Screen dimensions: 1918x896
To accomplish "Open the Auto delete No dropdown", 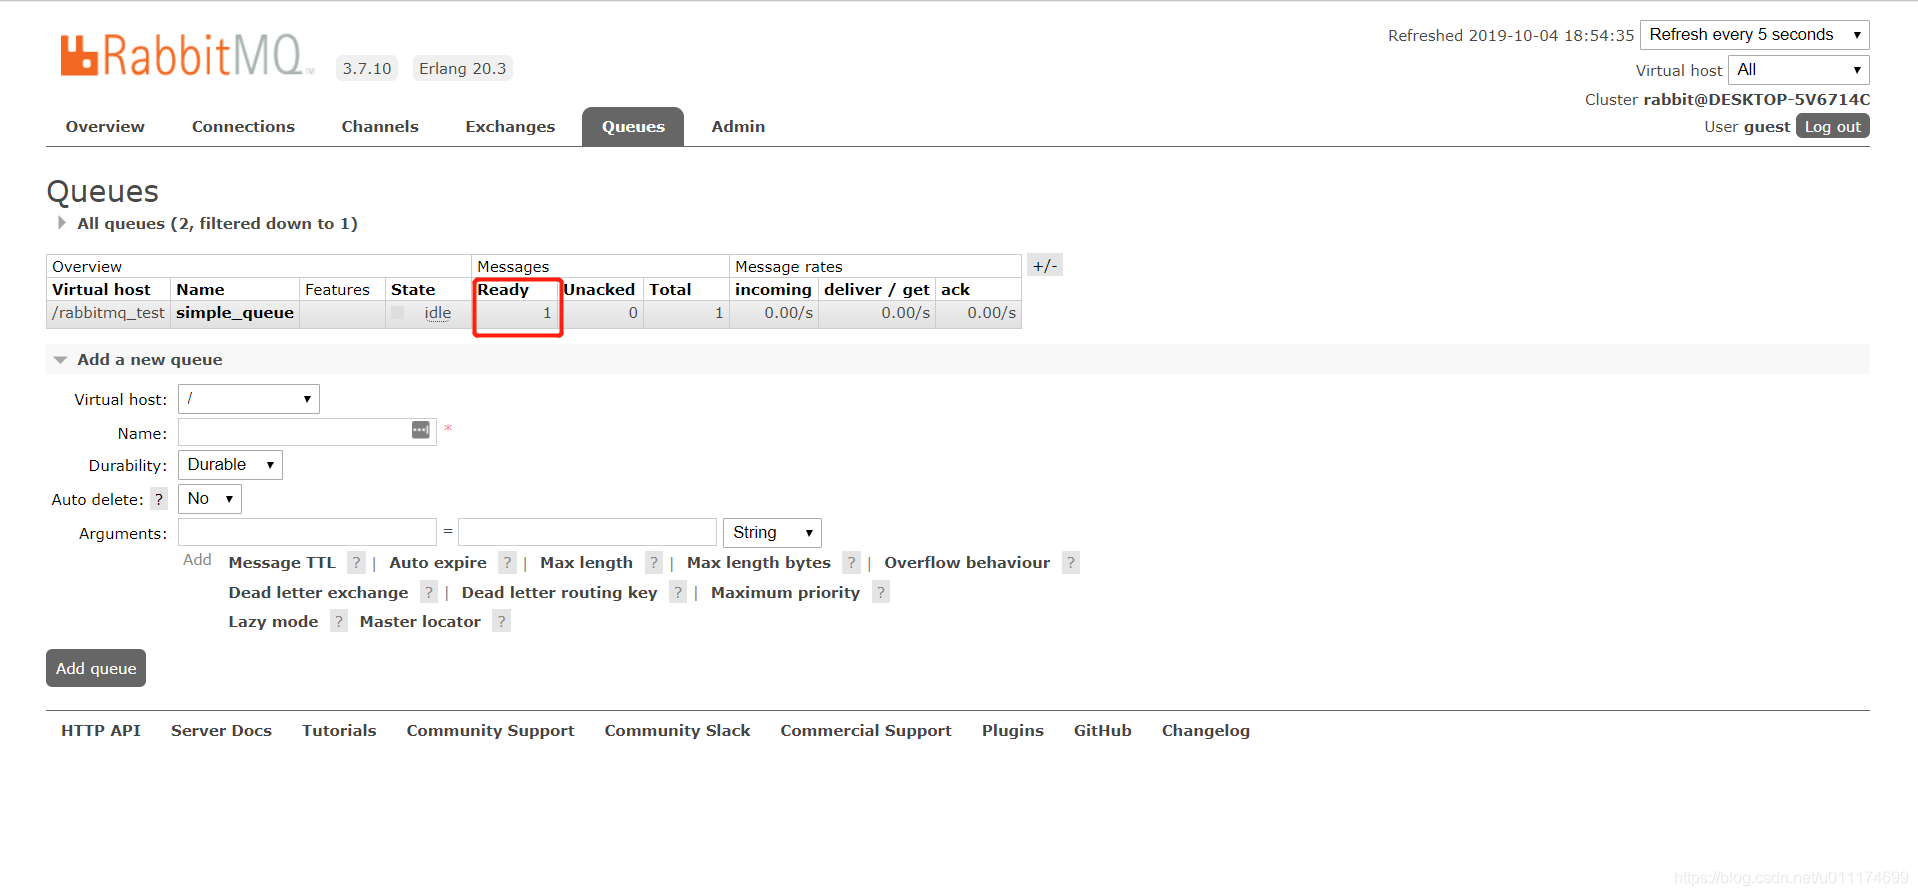I will [210, 499].
